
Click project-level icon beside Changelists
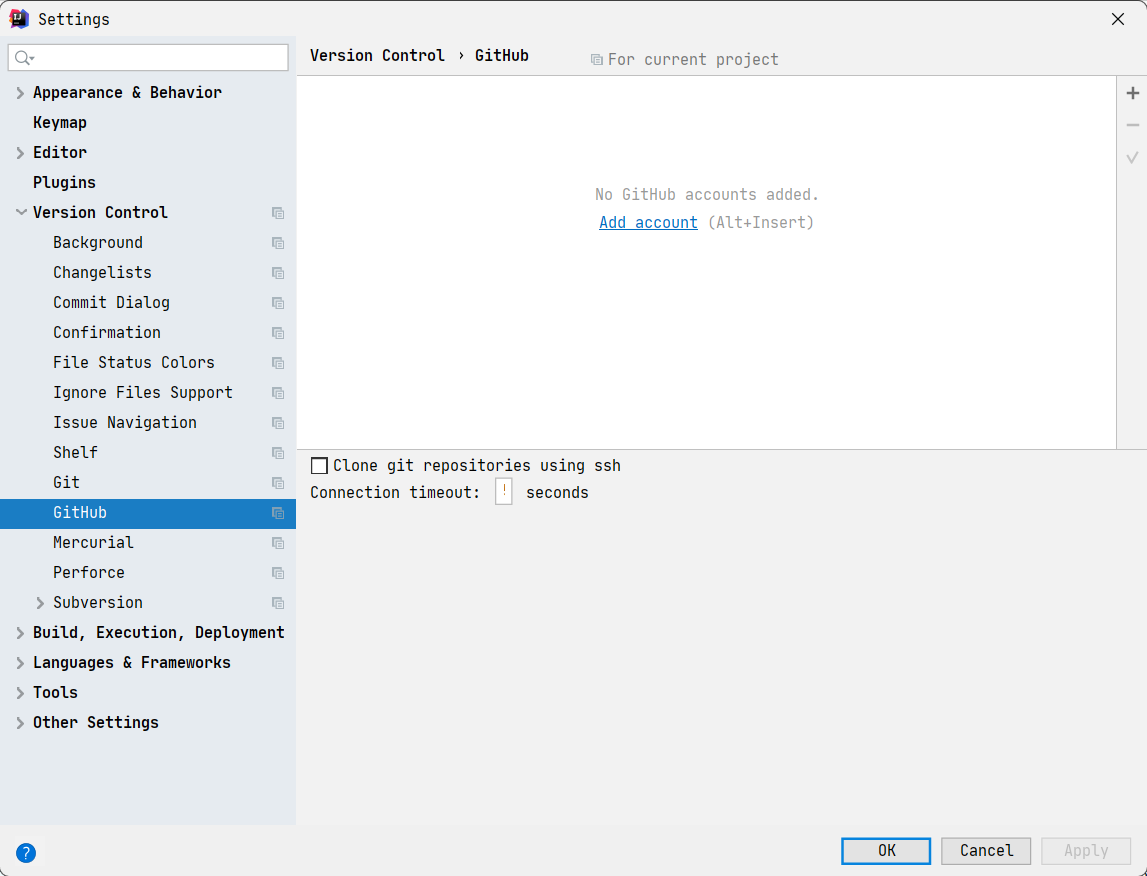[278, 273]
